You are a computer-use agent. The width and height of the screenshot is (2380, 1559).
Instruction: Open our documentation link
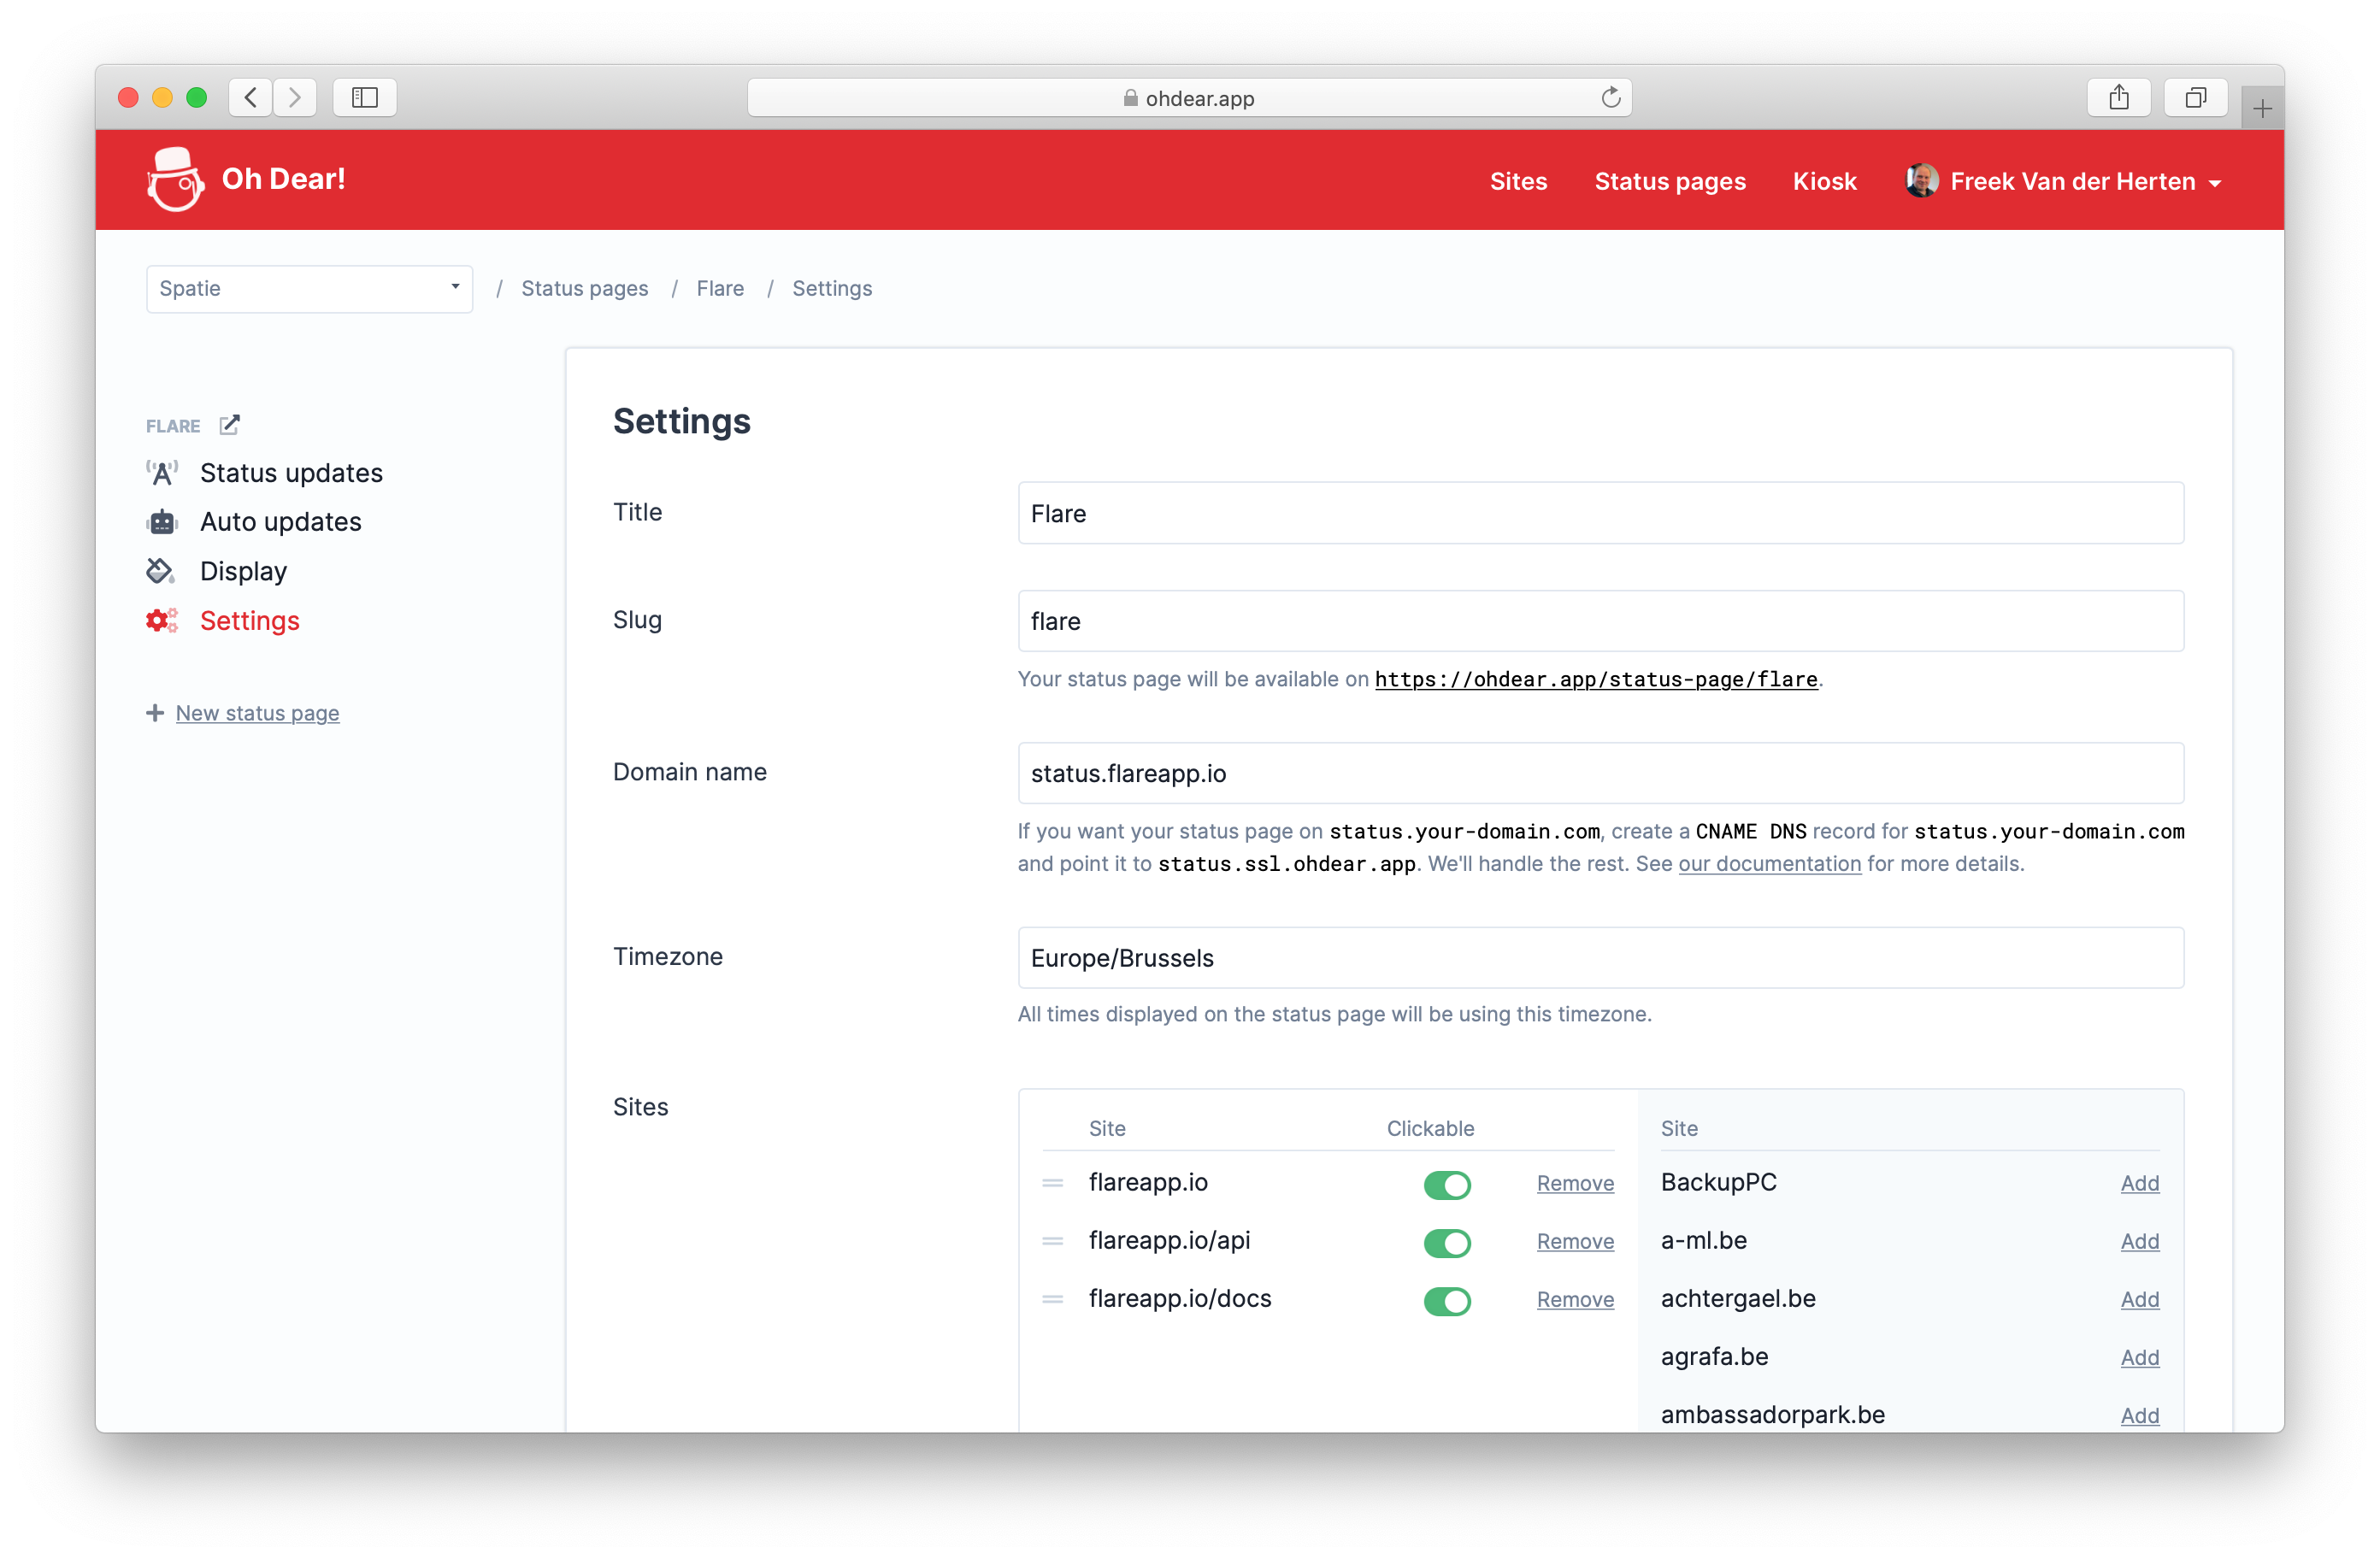(x=1769, y=863)
